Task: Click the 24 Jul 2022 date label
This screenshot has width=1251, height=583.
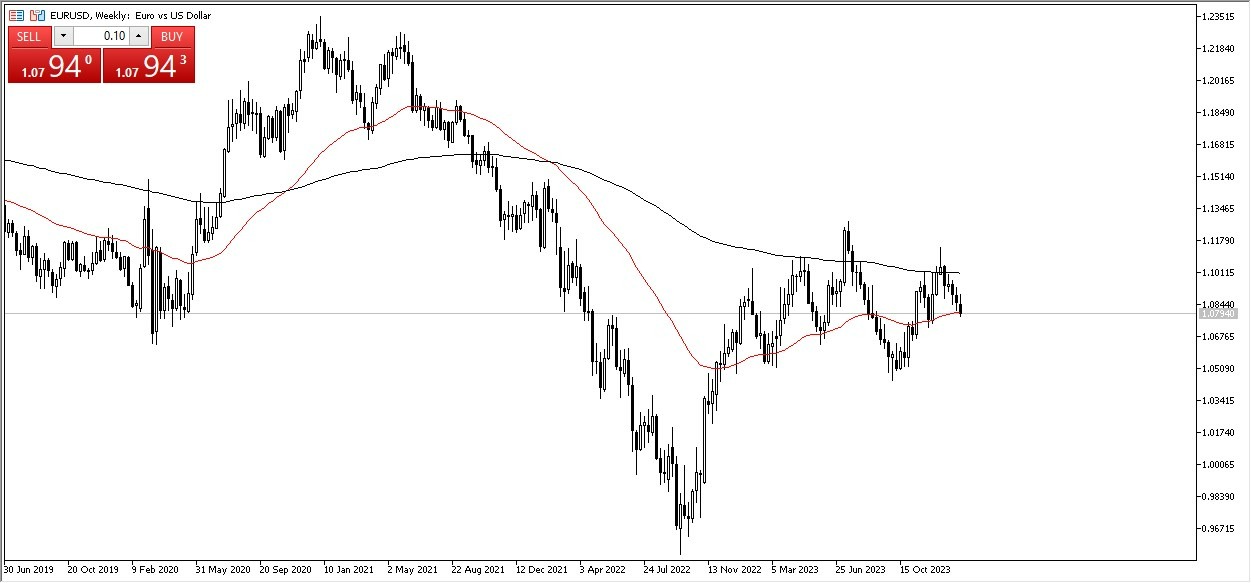Action: point(667,567)
